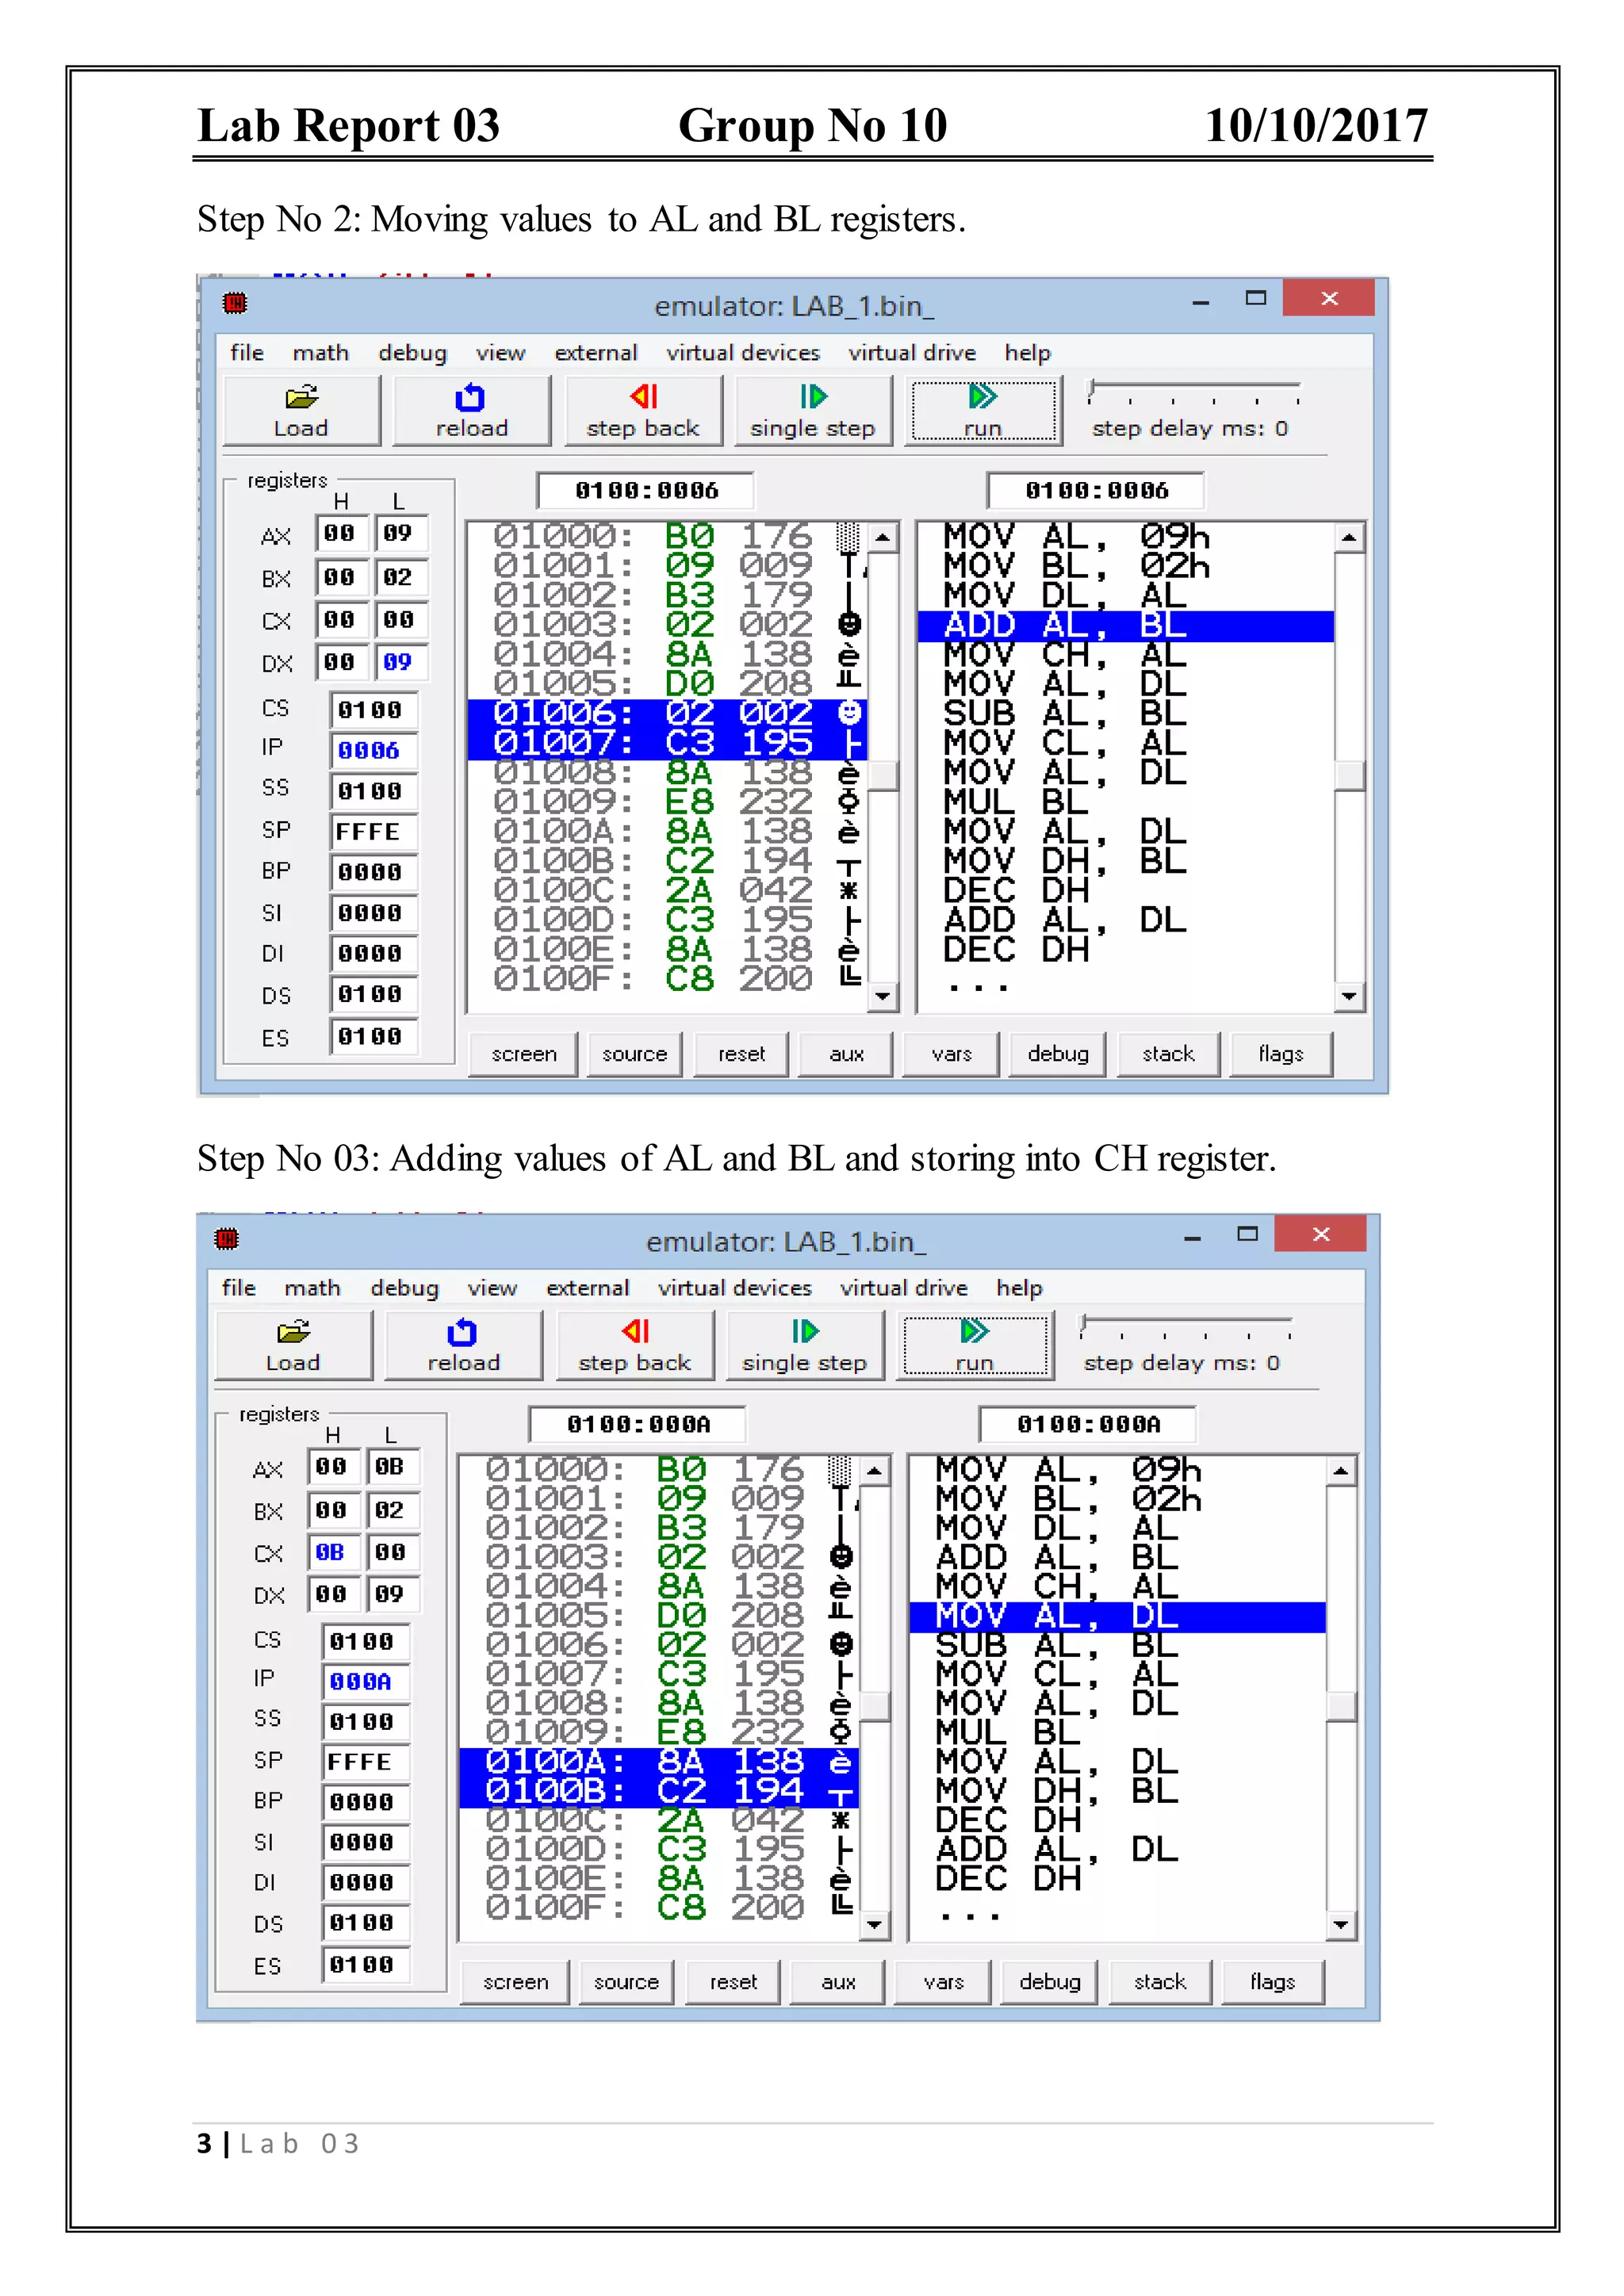1624x2296 pixels.
Task: Click disassembly scroll-down arrow in top window
Action: [x=1350, y=996]
